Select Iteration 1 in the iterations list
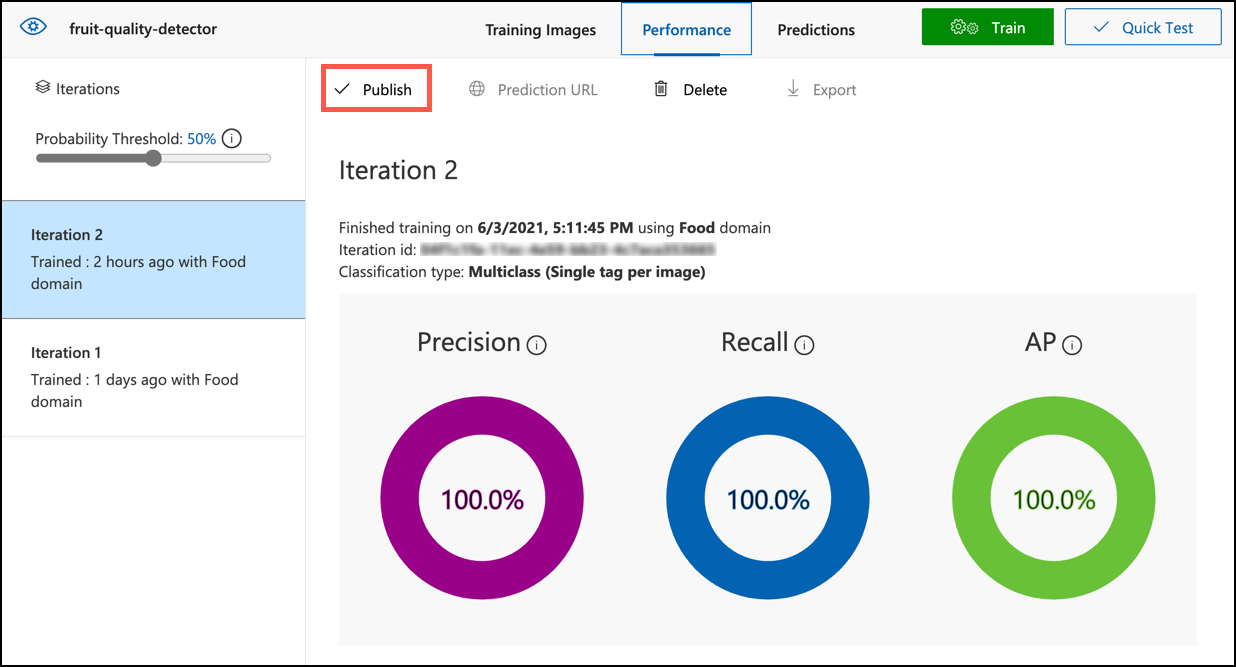This screenshot has width=1236, height=667. coord(153,377)
